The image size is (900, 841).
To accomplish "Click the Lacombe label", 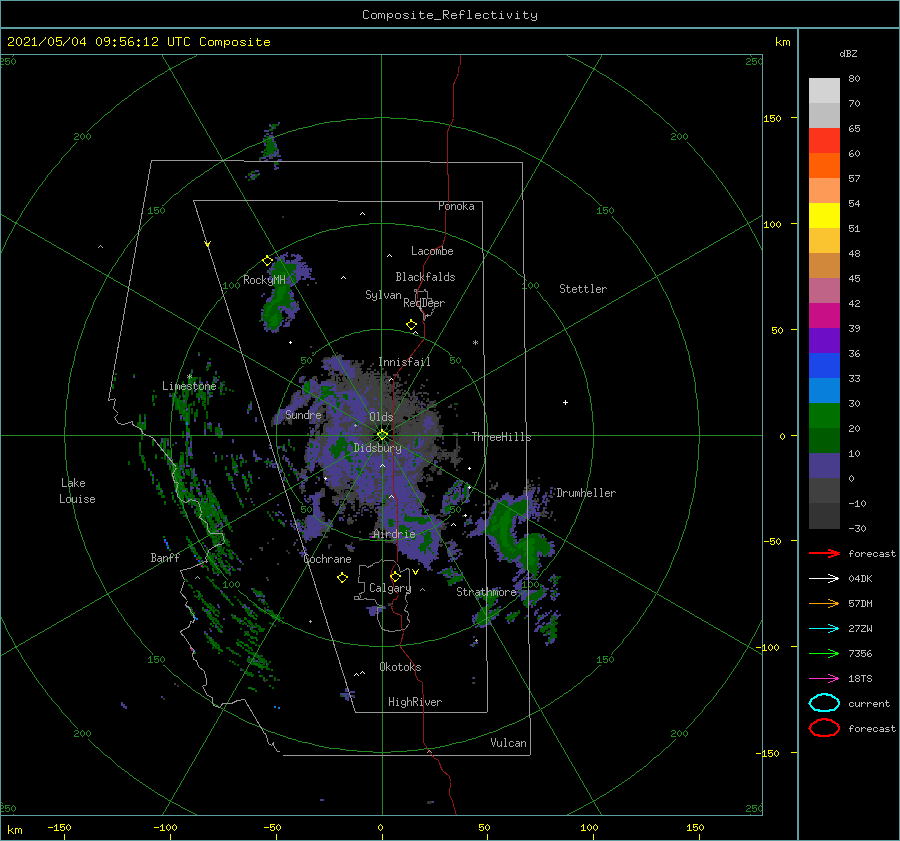I will coord(432,251).
